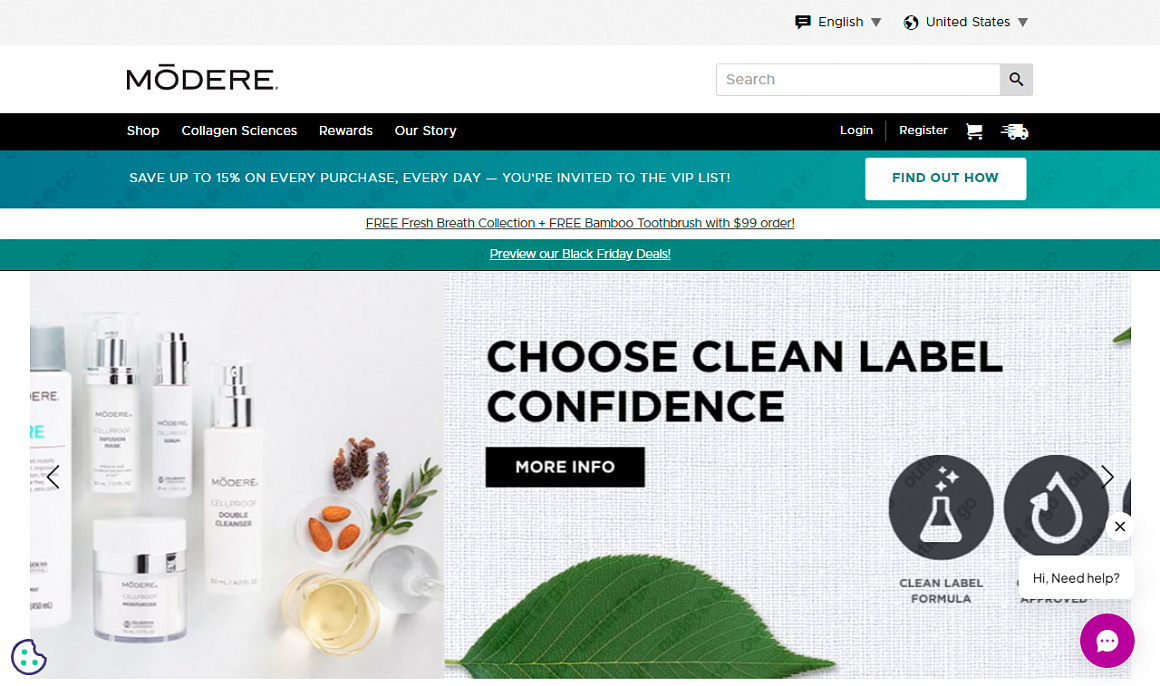Open the purple chat bubble icon

click(1107, 640)
